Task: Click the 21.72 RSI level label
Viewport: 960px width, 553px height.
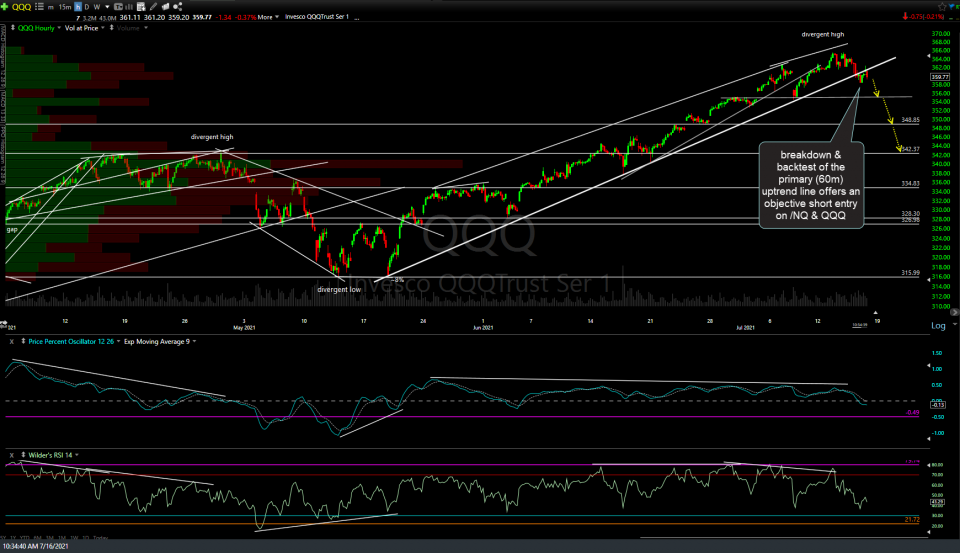Action: 912,520
